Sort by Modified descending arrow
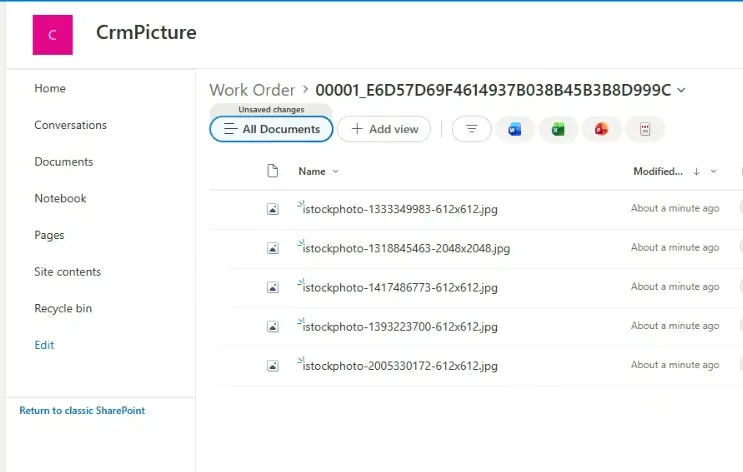This screenshot has height=472, width=743. click(x=696, y=172)
